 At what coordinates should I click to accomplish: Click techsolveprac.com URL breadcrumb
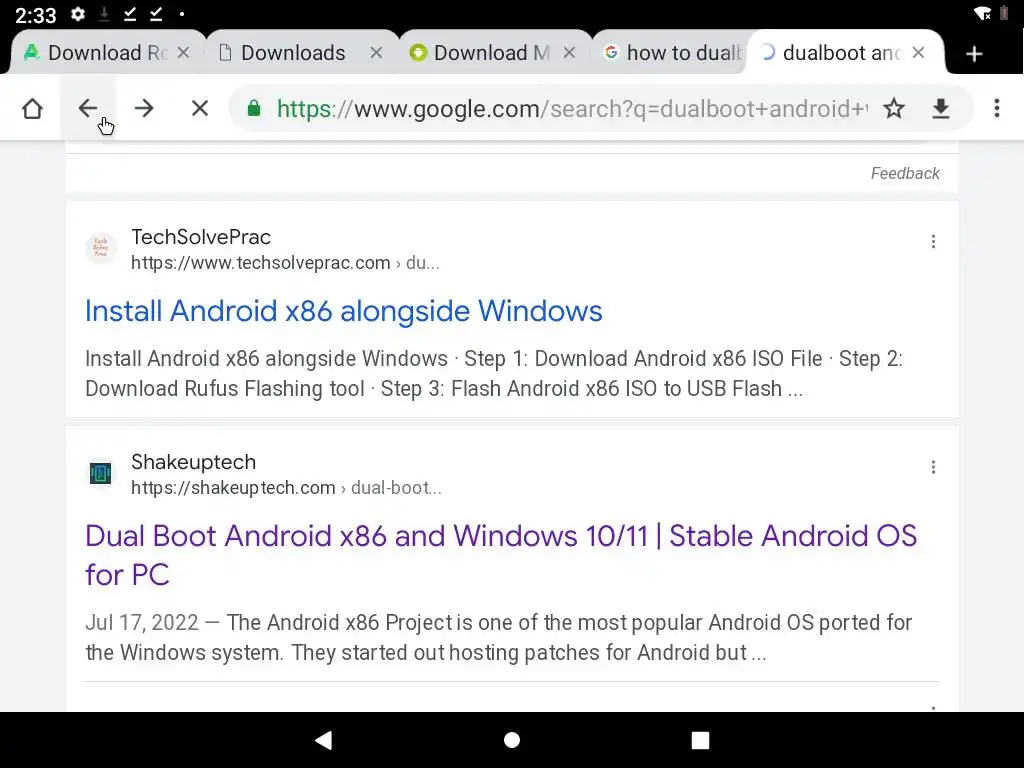[x=285, y=263]
